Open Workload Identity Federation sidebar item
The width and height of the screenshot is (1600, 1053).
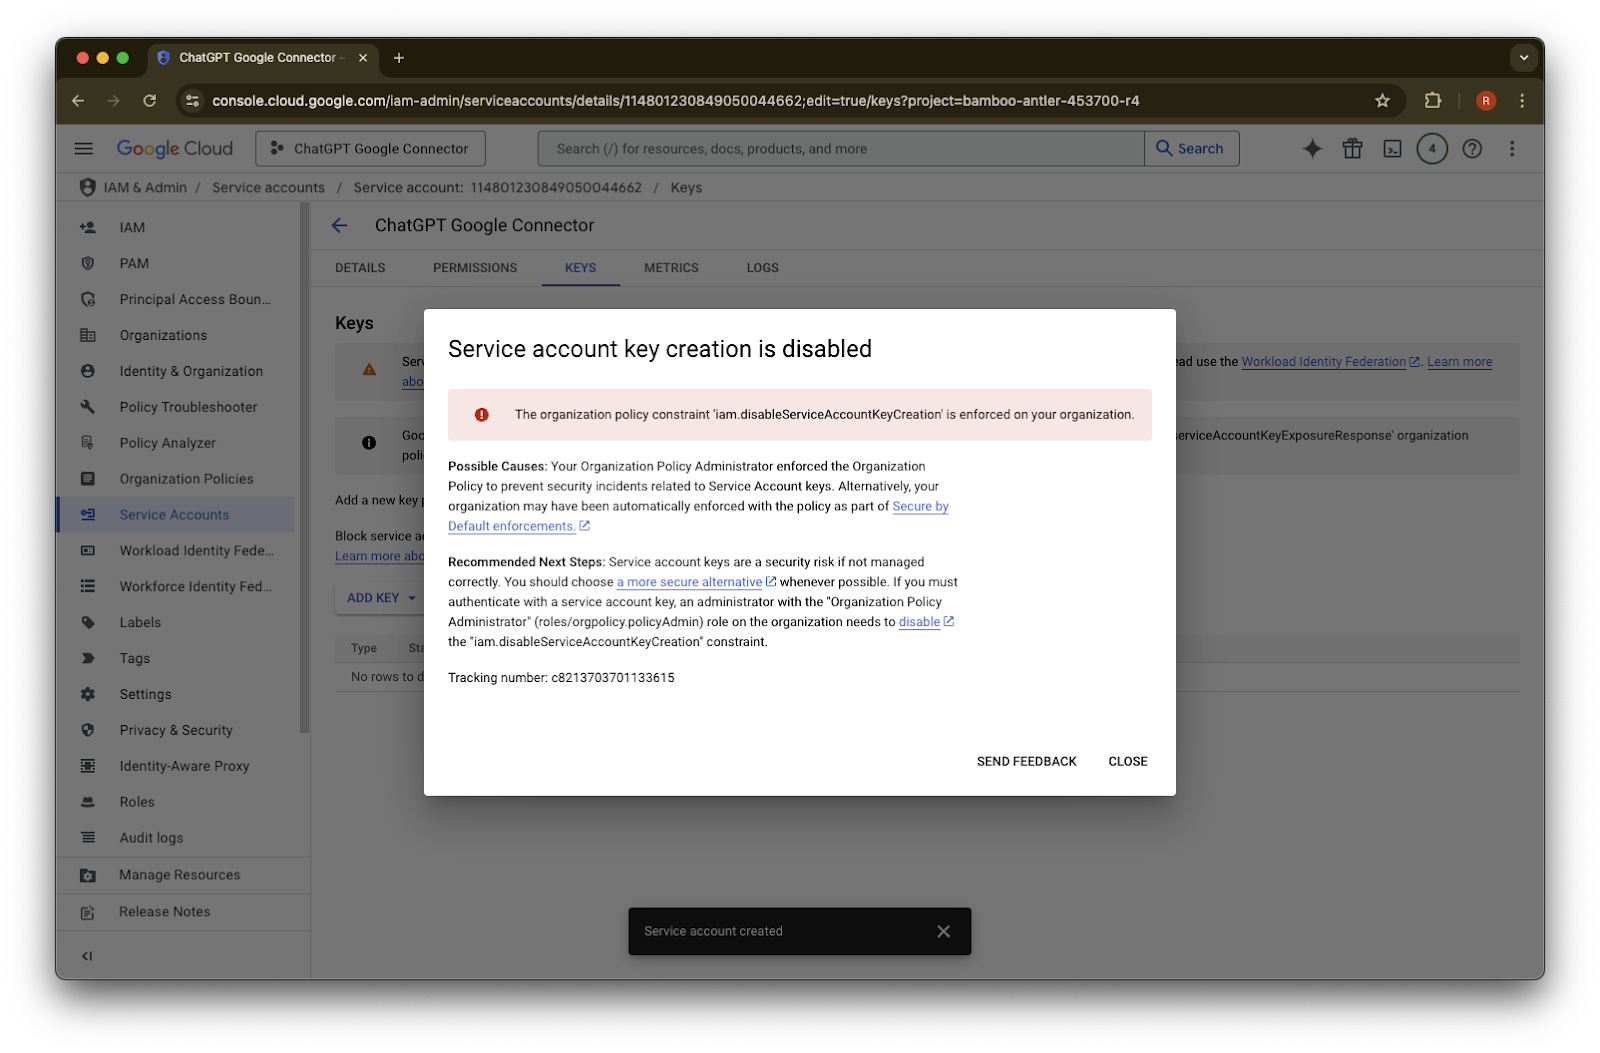coord(196,551)
